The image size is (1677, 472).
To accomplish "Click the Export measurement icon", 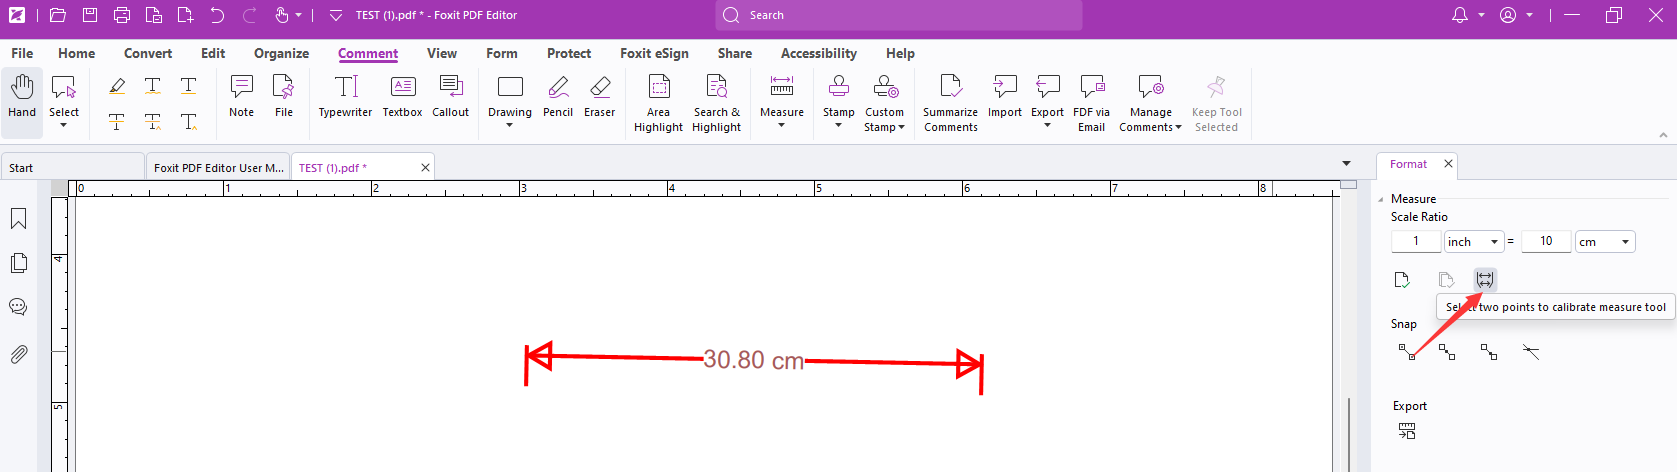I will pyautogui.click(x=1407, y=431).
